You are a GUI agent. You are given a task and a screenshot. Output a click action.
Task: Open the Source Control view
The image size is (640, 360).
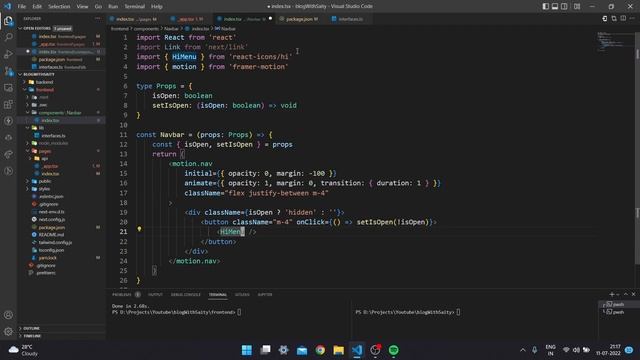[x=8, y=71]
